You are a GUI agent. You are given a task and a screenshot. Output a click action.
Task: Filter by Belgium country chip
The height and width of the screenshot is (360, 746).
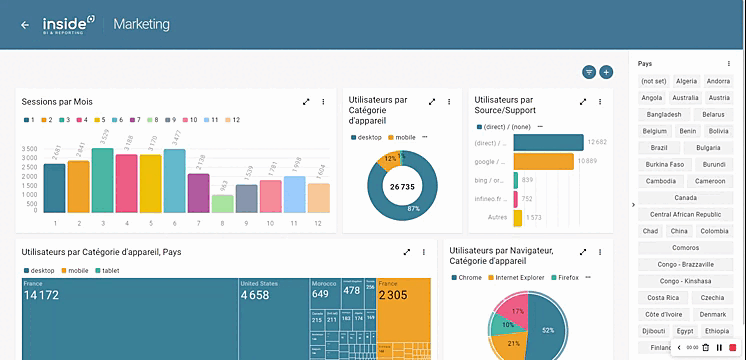[654, 131]
